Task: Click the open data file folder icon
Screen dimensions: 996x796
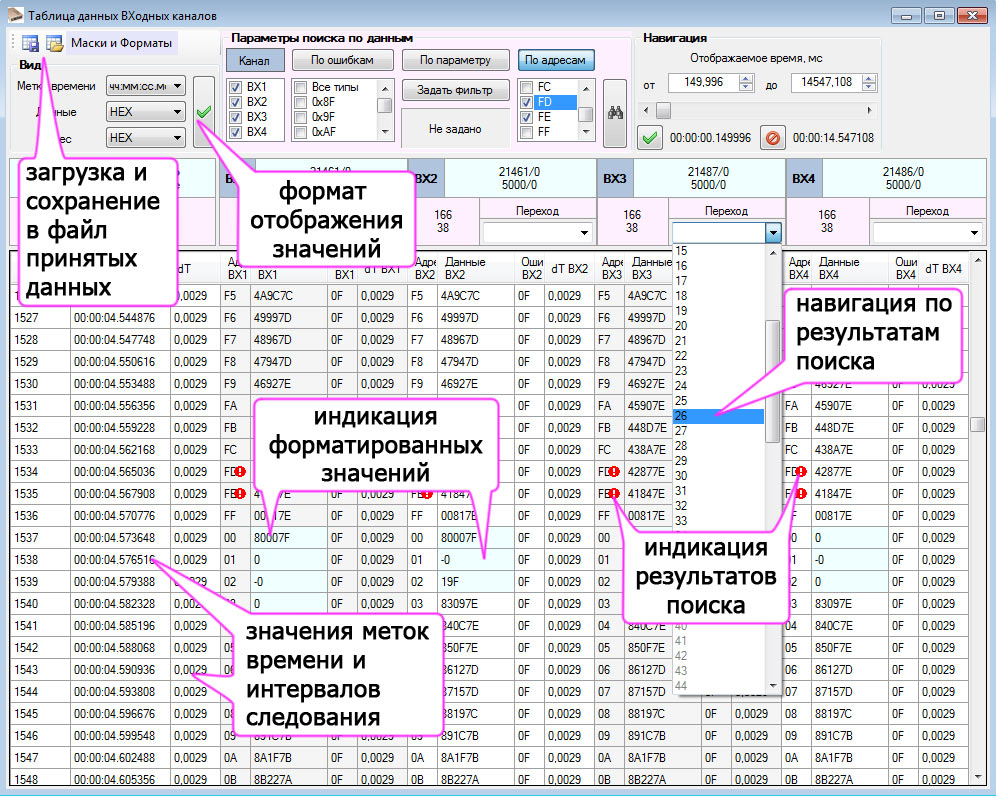Action: tap(53, 43)
